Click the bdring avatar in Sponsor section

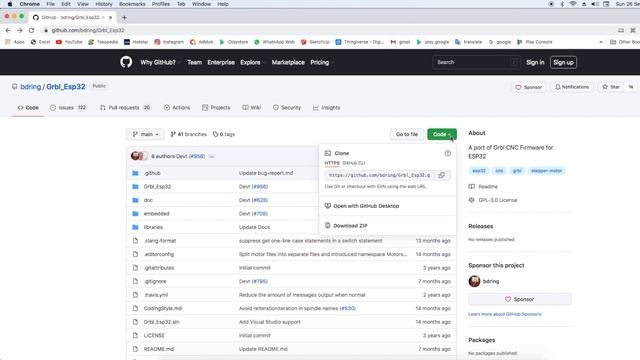click(474, 281)
